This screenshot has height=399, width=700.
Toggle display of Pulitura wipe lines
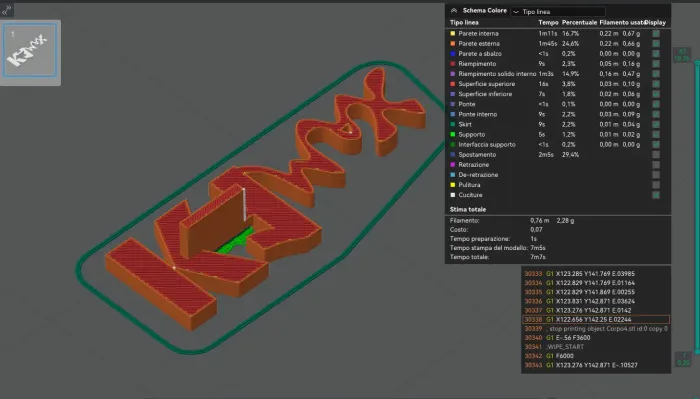point(656,185)
